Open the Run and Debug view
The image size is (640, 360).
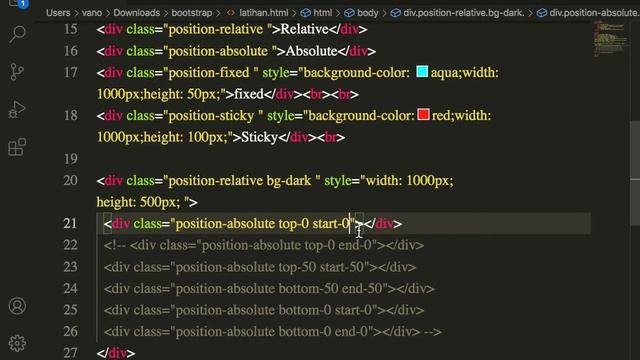17,109
